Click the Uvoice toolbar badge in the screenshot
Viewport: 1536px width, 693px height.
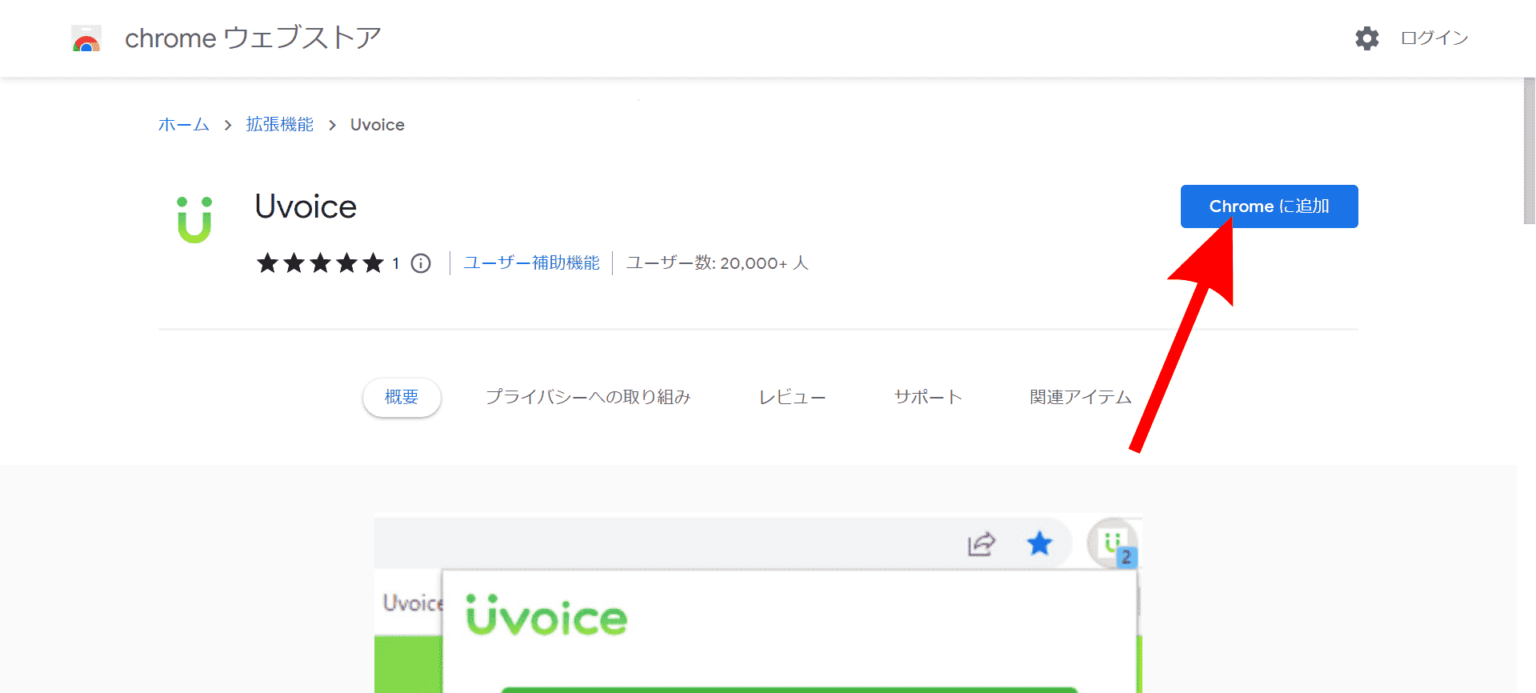click(x=1113, y=544)
